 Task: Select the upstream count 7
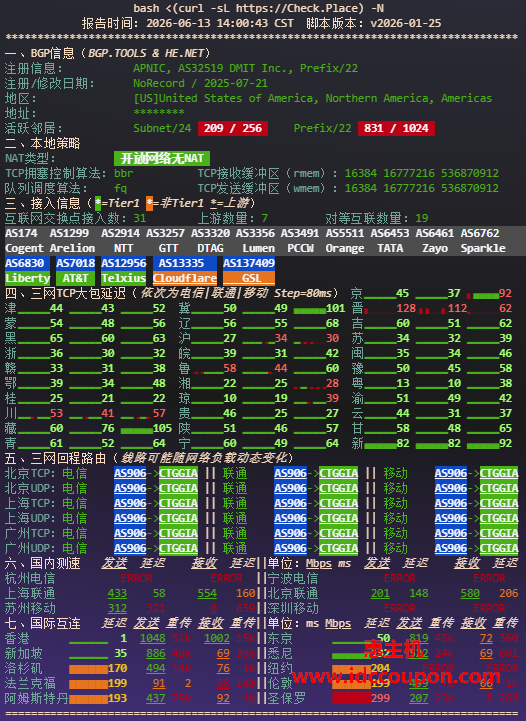tap(264, 218)
